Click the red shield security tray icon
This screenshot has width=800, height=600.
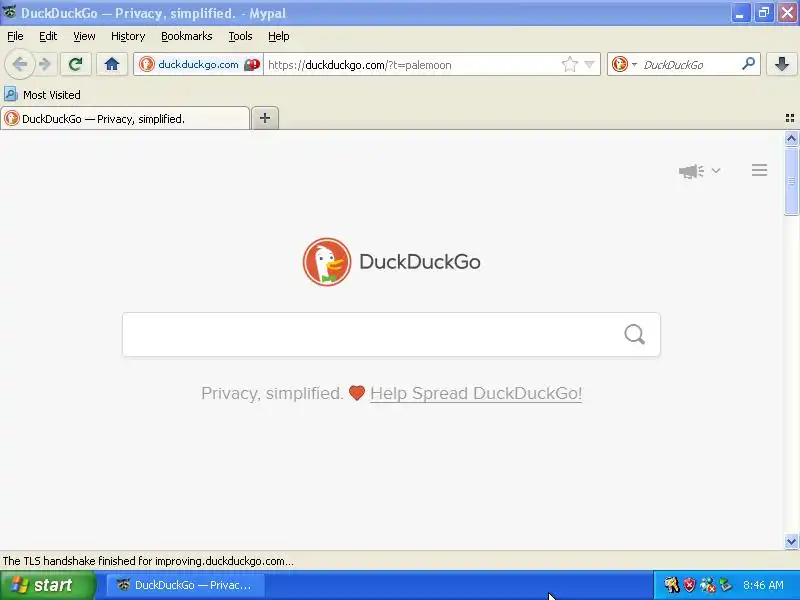click(x=689, y=585)
